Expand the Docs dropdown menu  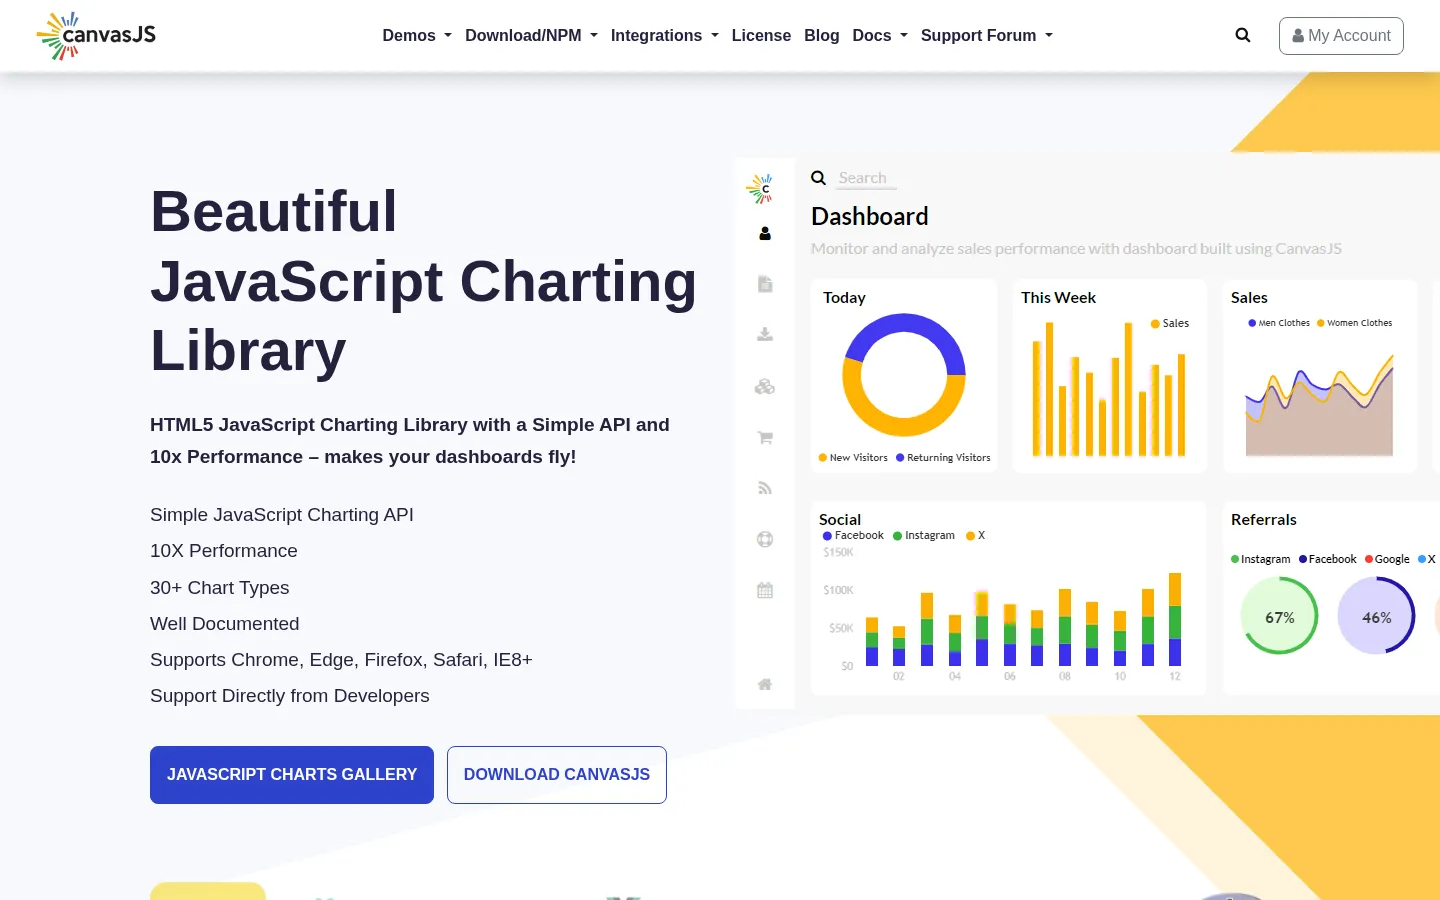pyautogui.click(x=880, y=35)
